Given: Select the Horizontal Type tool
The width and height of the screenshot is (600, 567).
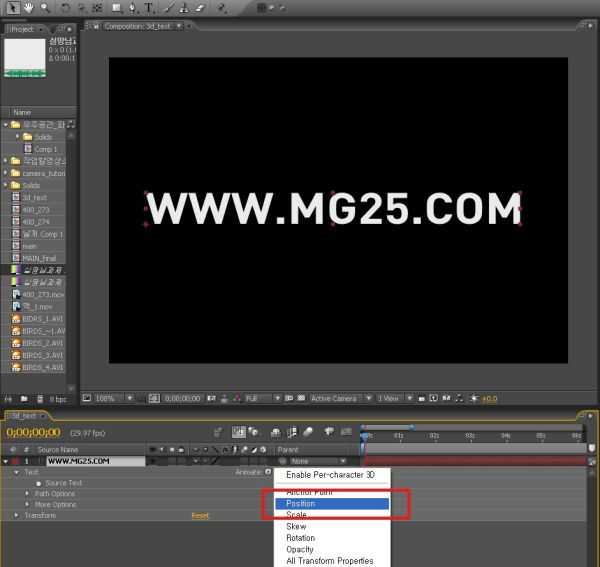Looking at the screenshot, I should click(149, 8).
